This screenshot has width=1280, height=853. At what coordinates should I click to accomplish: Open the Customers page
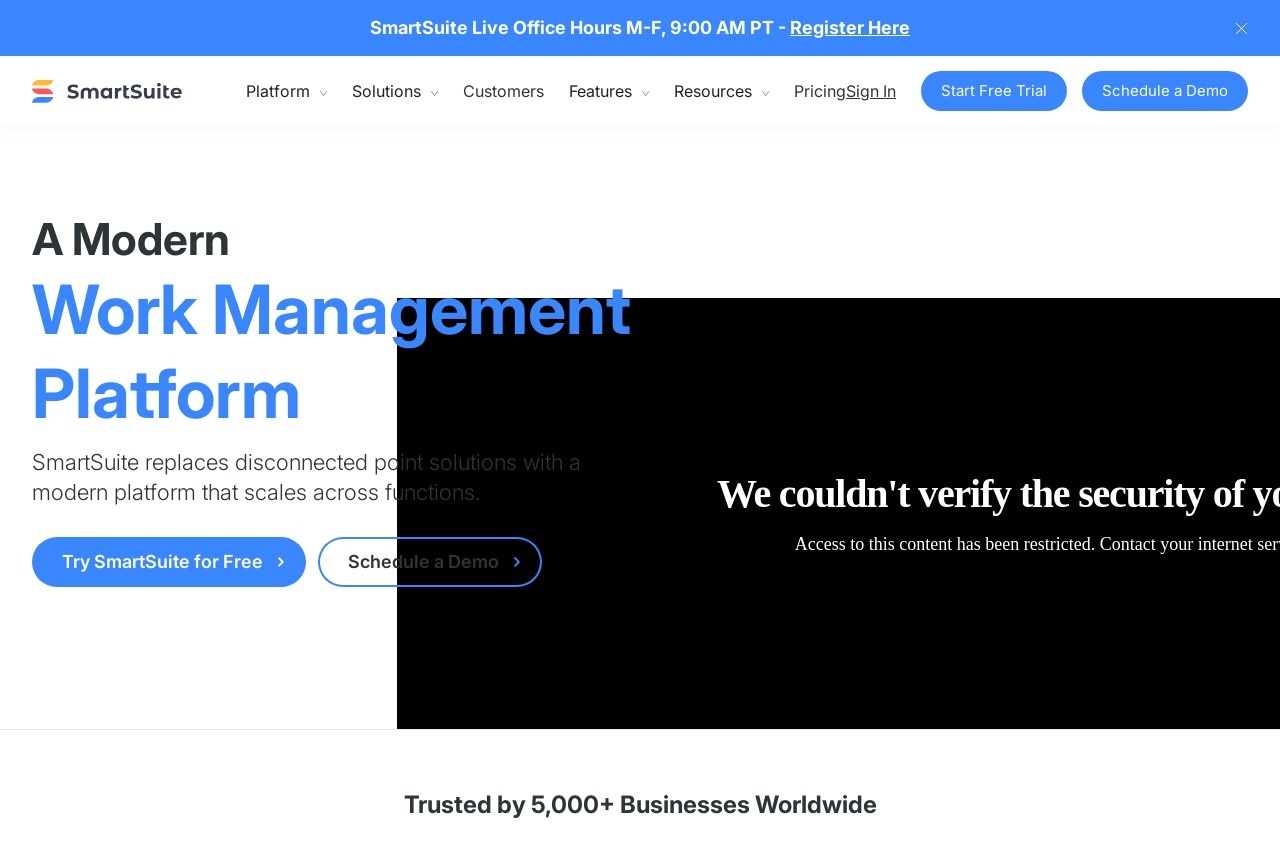[503, 91]
